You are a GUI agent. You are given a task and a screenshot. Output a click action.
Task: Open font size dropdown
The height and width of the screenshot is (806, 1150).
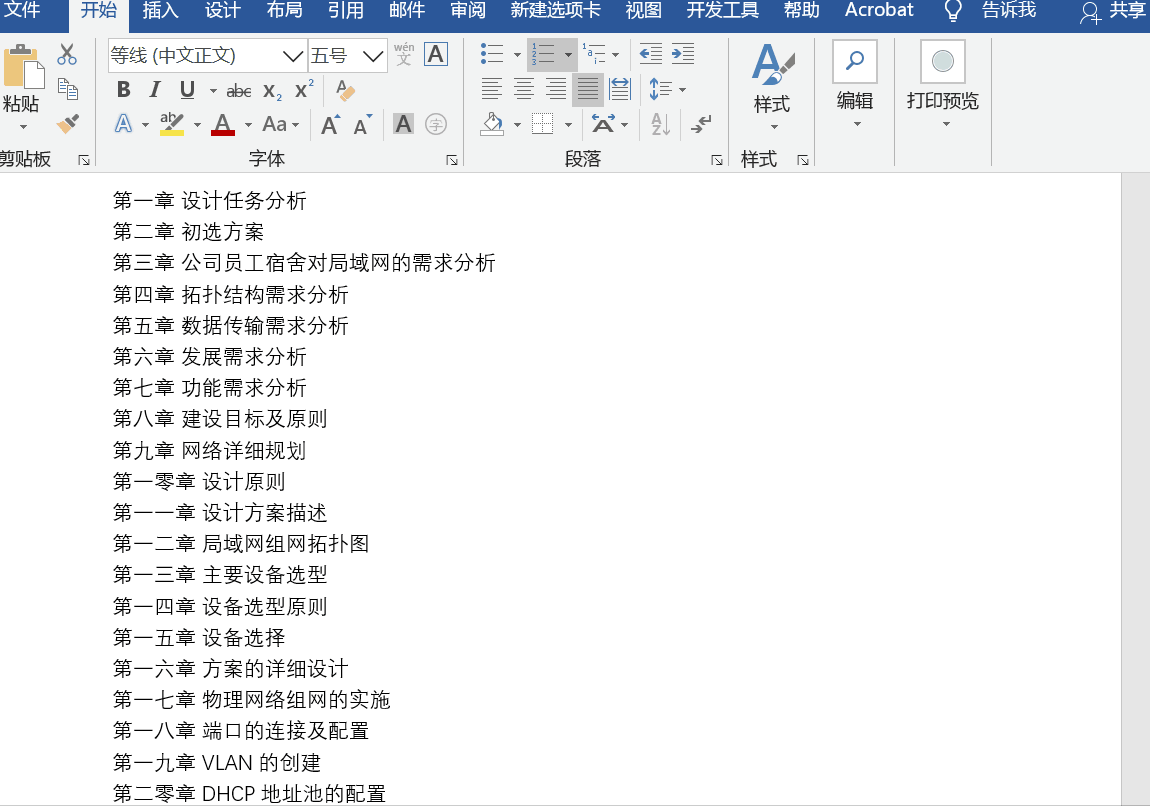coord(373,56)
